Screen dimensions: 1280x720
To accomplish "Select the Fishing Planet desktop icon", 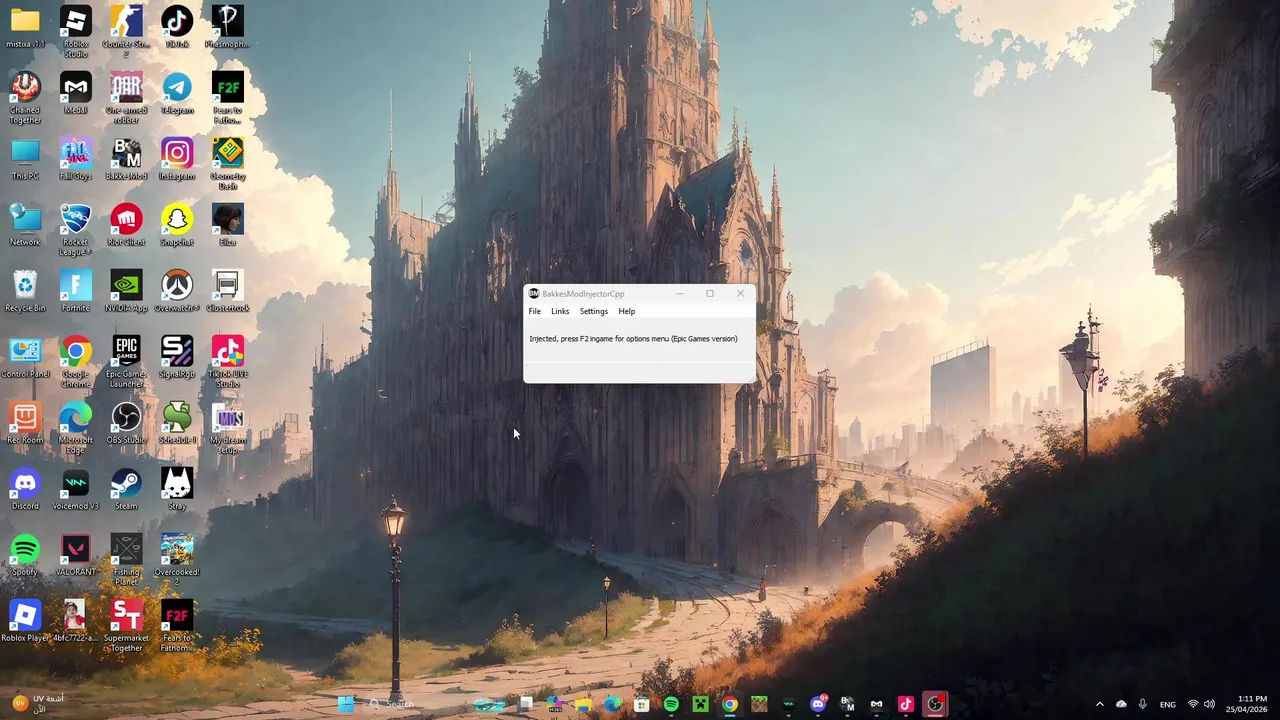I will click(x=126, y=560).
